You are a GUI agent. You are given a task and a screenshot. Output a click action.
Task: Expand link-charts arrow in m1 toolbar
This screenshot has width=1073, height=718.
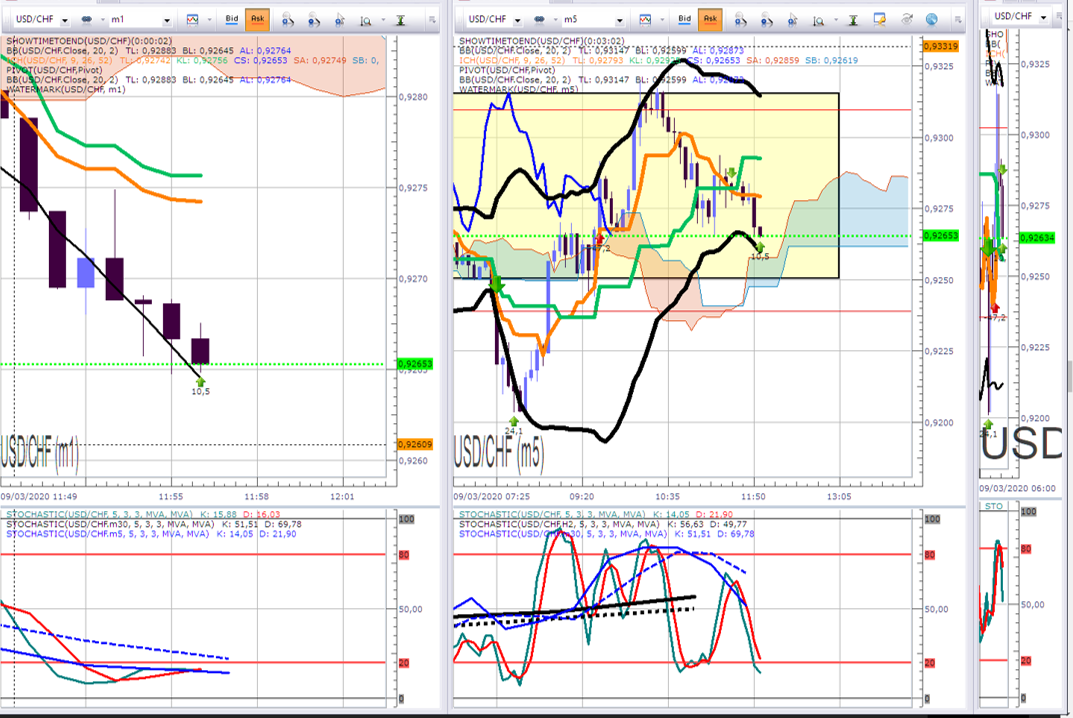(103, 20)
